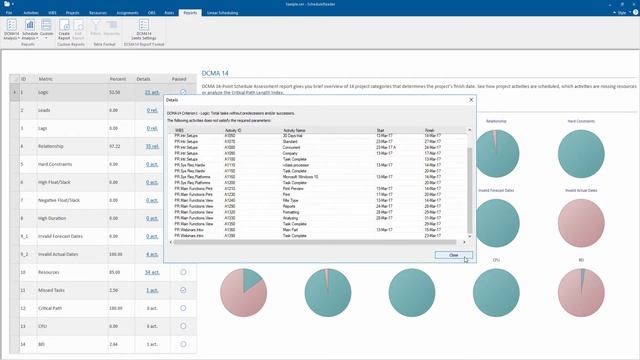Click the CPLI pie chart

click(x=496, y=292)
